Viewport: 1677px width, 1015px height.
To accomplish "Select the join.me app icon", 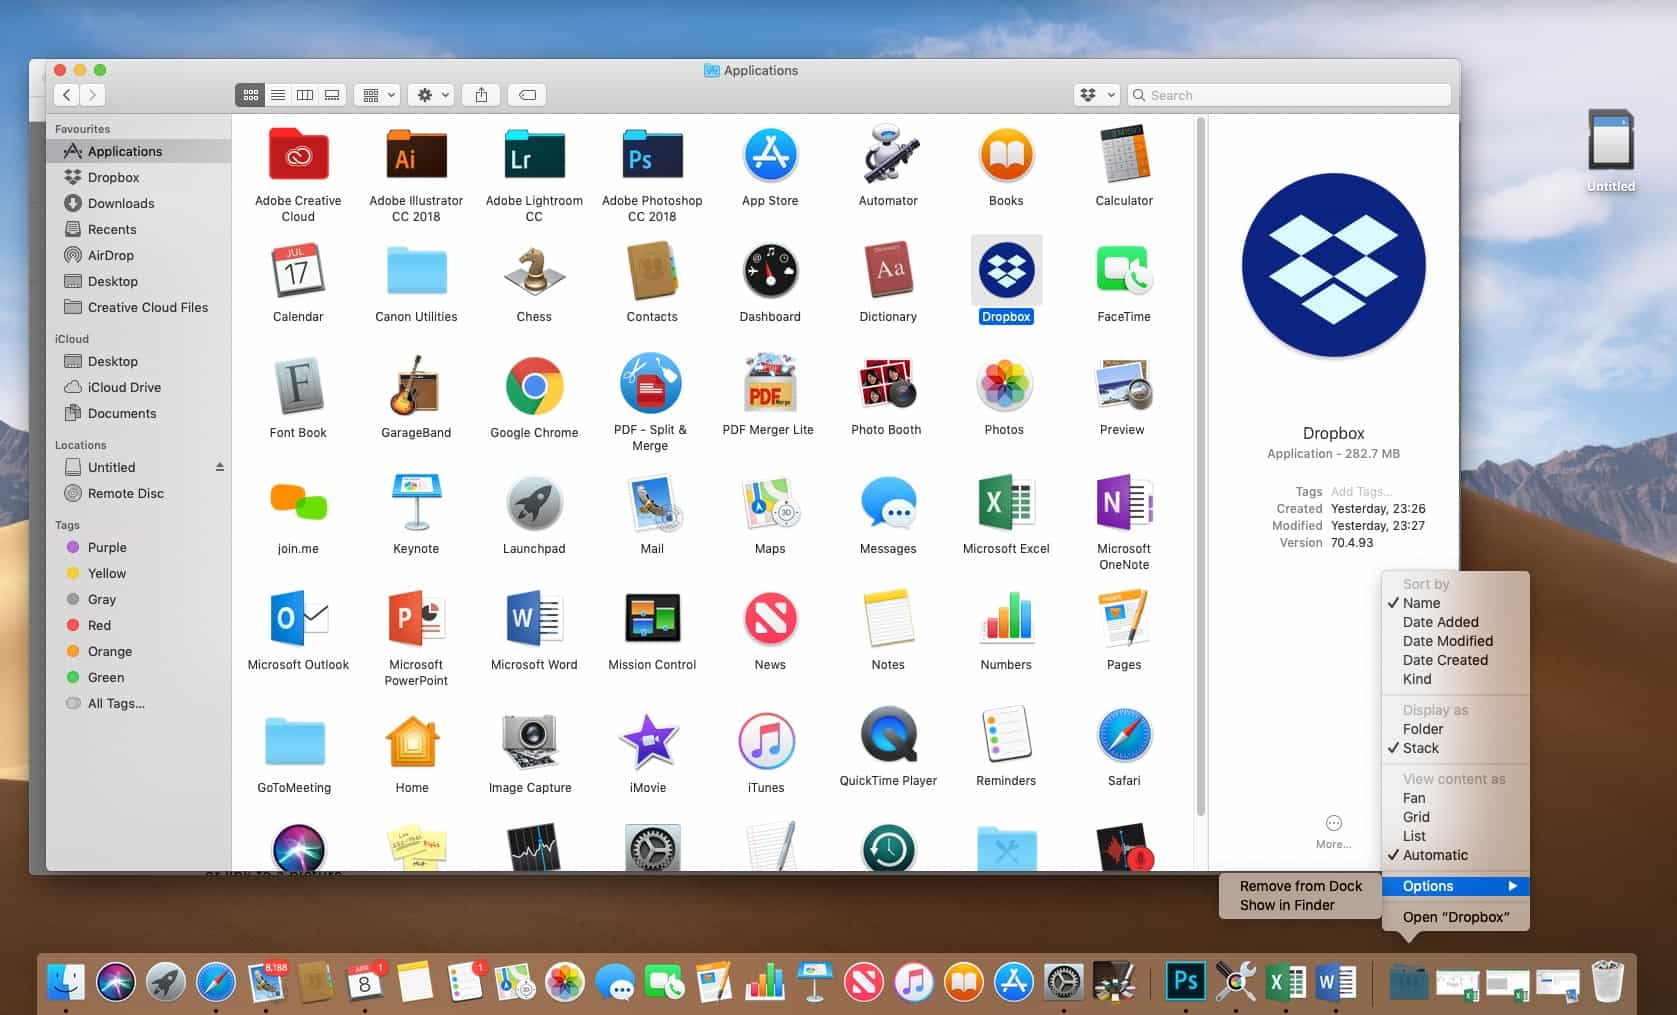I will [298, 502].
